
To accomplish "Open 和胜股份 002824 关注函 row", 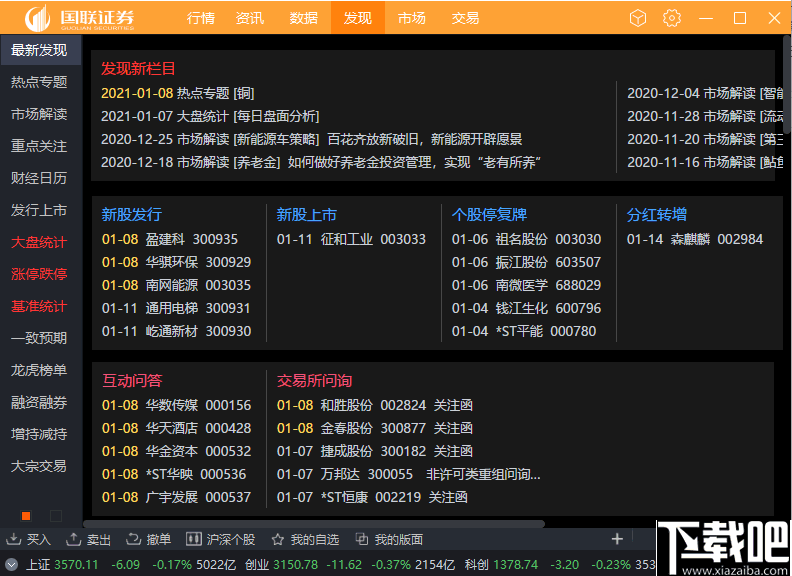I will 374,405.
